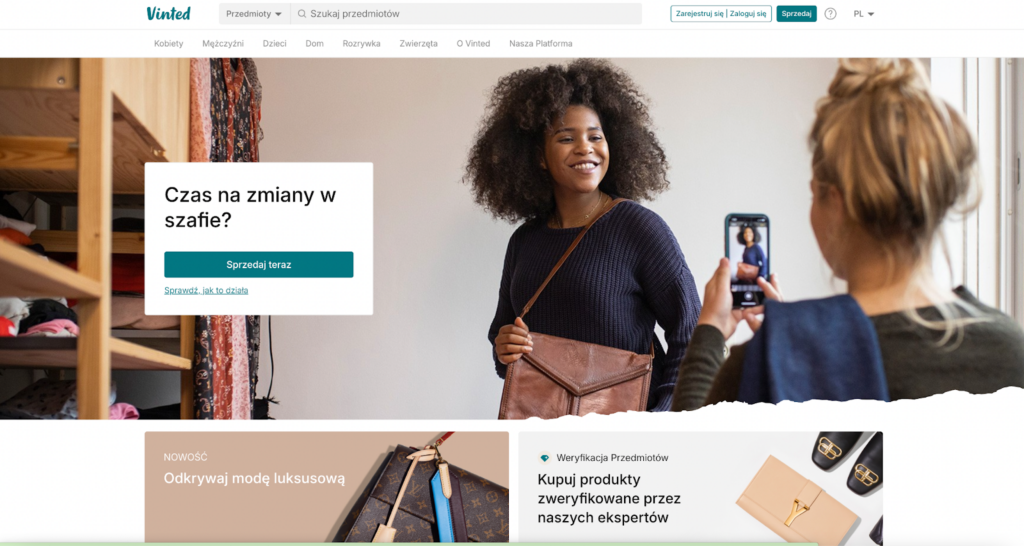Viewport: 1024px width, 546px height.
Task: Click Zarejestruj się | Zaloguj się button
Action: pyautogui.click(x=721, y=14)
